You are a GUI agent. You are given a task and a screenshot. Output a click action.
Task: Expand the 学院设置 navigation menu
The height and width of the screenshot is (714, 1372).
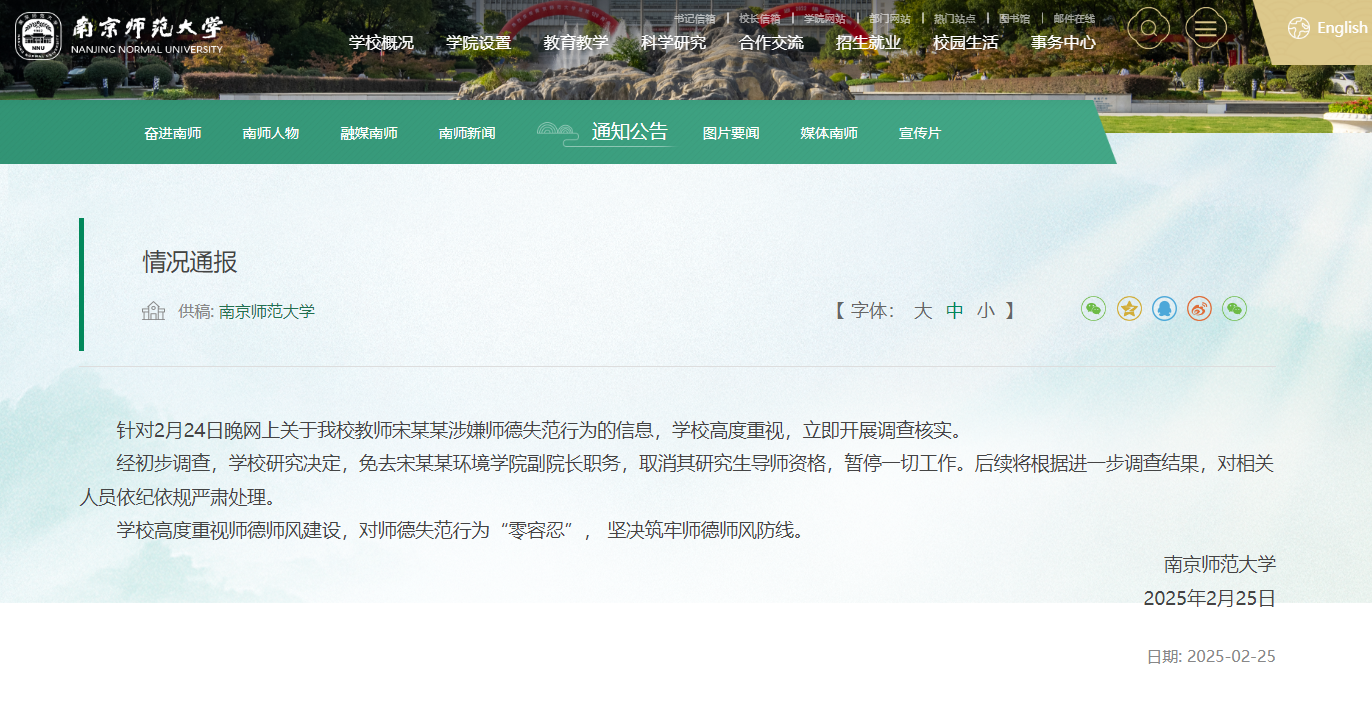[478, 43]
